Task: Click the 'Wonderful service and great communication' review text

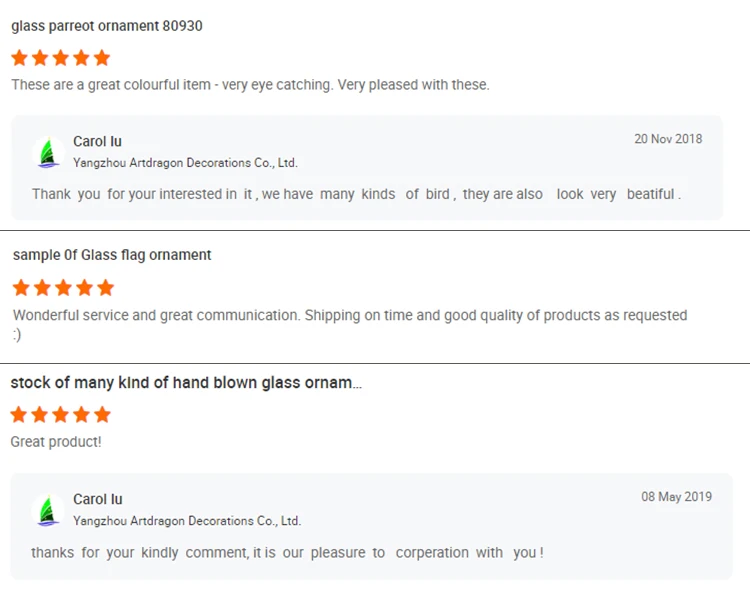Action: click(350, 316)
